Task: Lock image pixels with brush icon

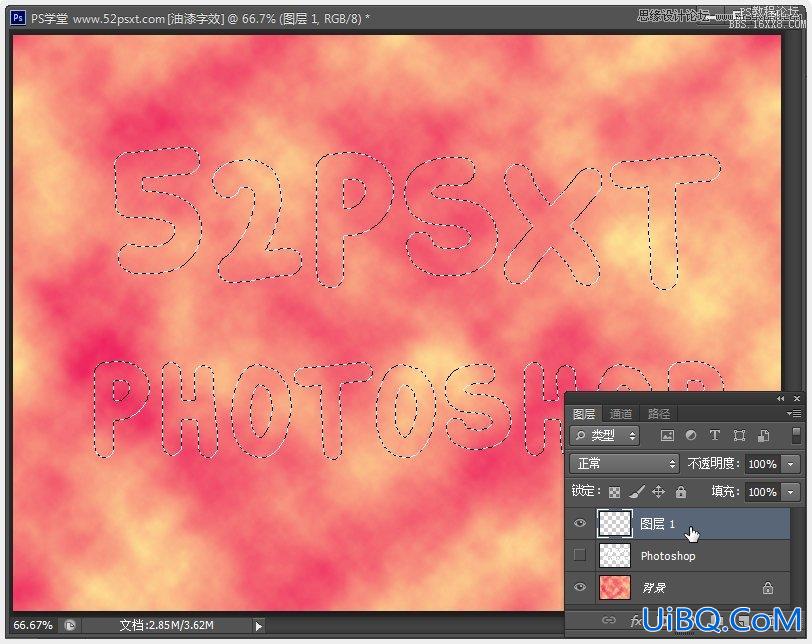Action: tap(637, 491)
